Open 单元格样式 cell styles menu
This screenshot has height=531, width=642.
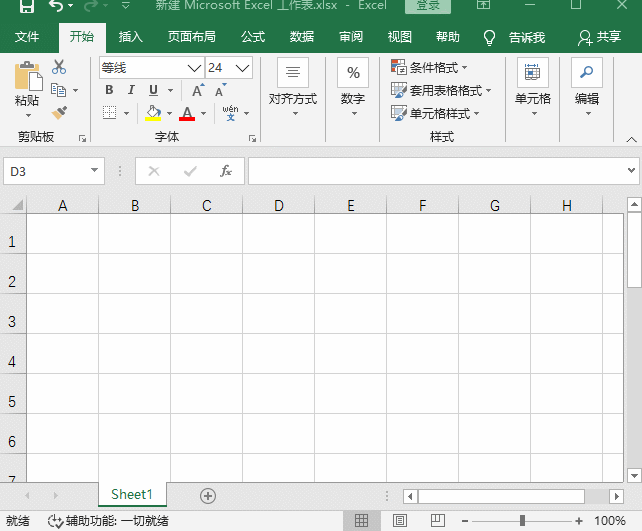[x=435, y=113]
